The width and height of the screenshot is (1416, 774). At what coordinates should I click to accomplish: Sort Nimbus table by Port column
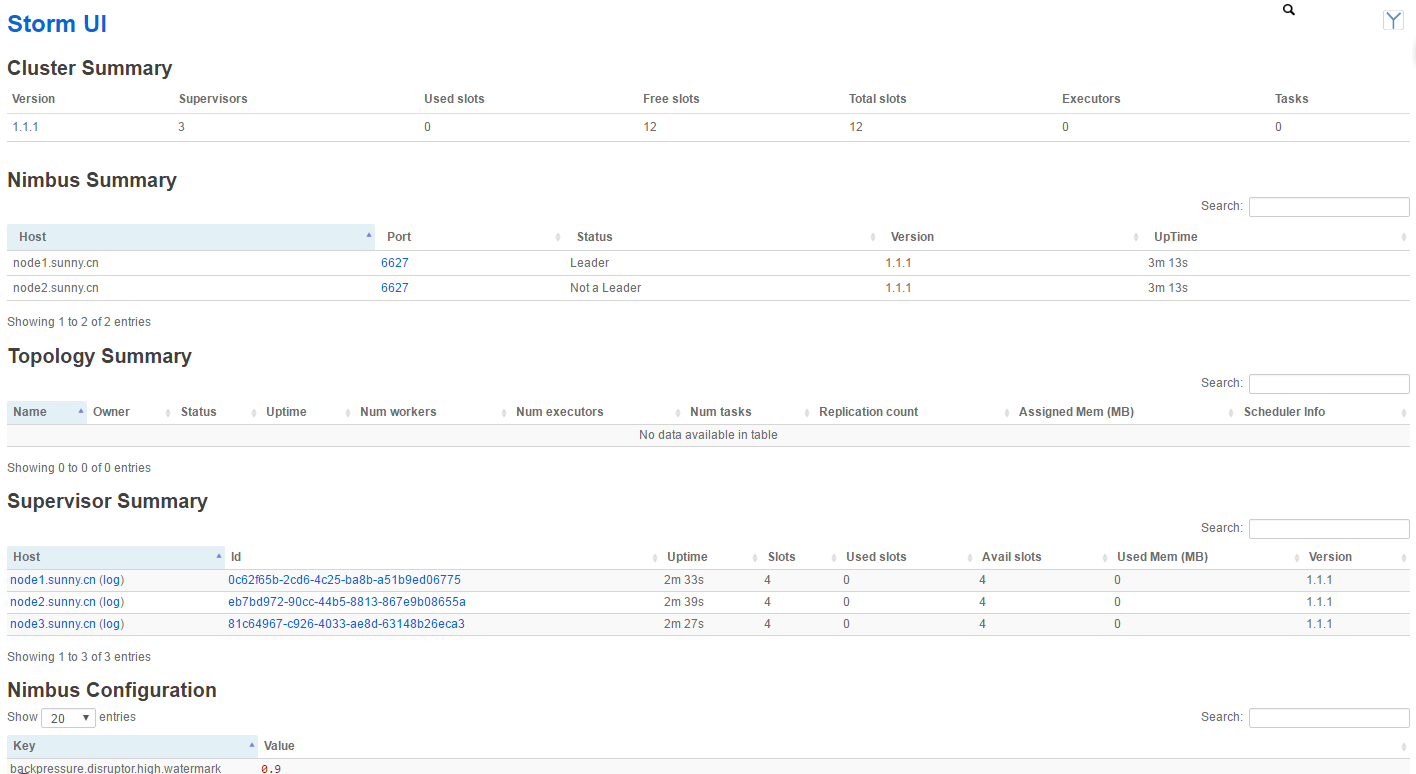pyautogui.click(x=470, y=237)
